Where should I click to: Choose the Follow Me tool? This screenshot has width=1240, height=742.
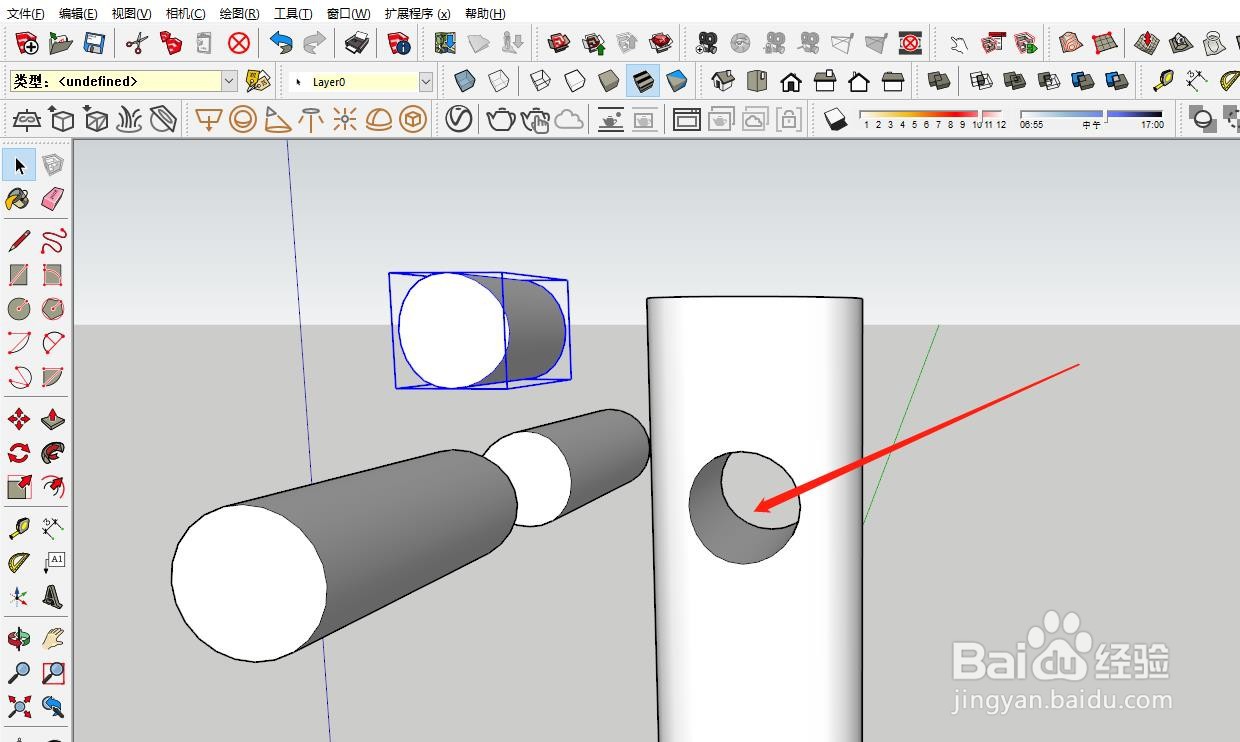click(53, 453)
